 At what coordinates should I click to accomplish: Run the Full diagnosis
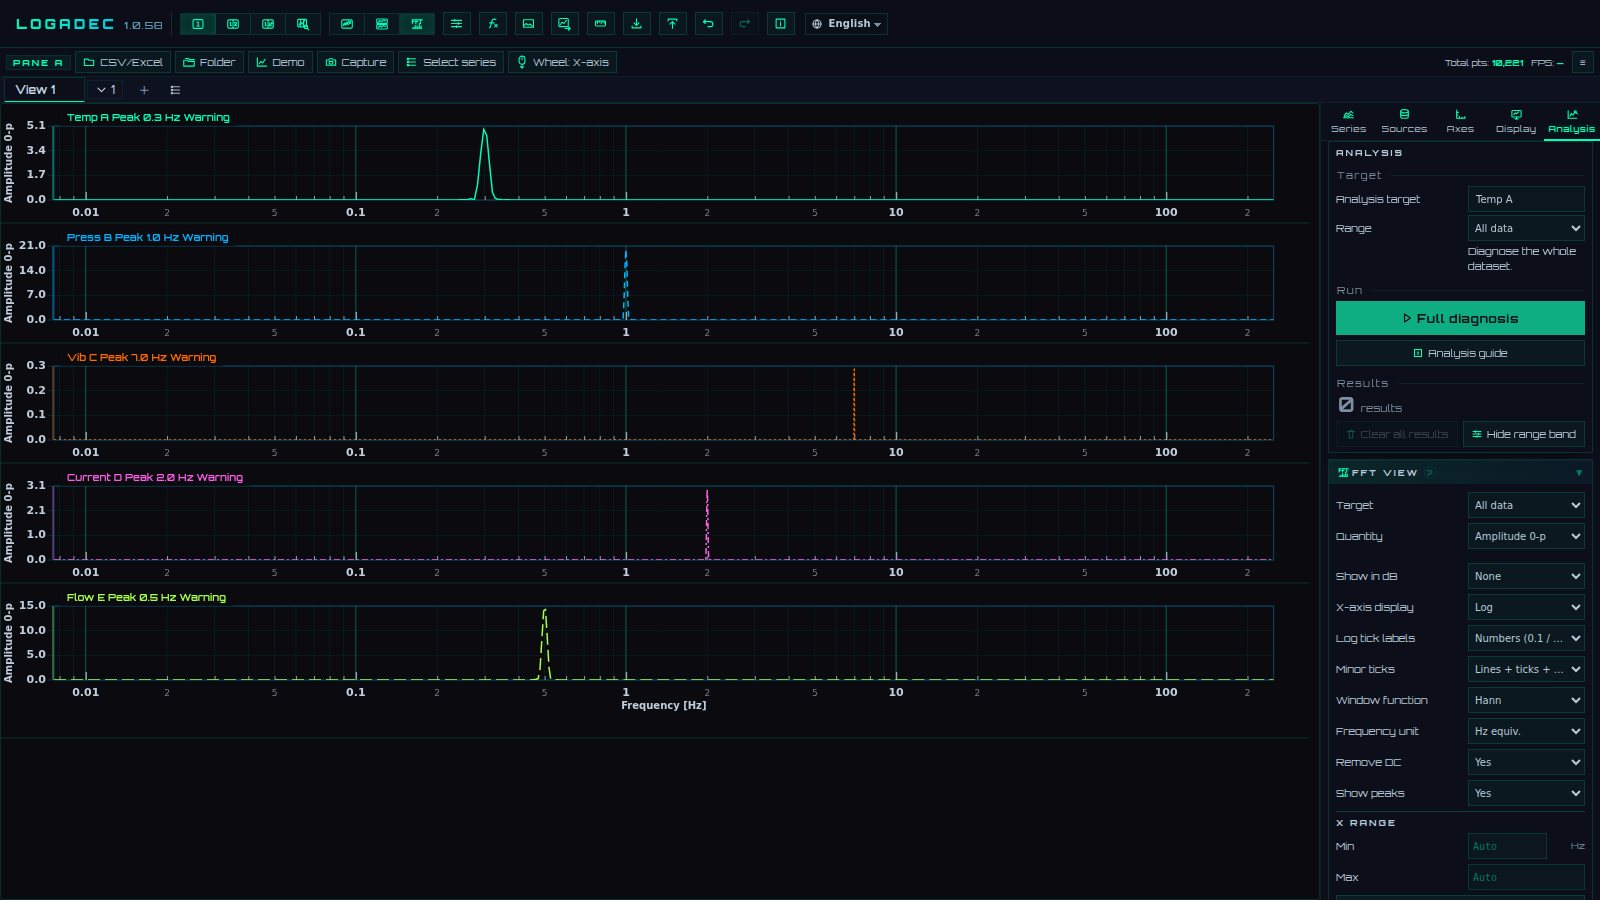pyautogui.click(x=1460, y=318)
